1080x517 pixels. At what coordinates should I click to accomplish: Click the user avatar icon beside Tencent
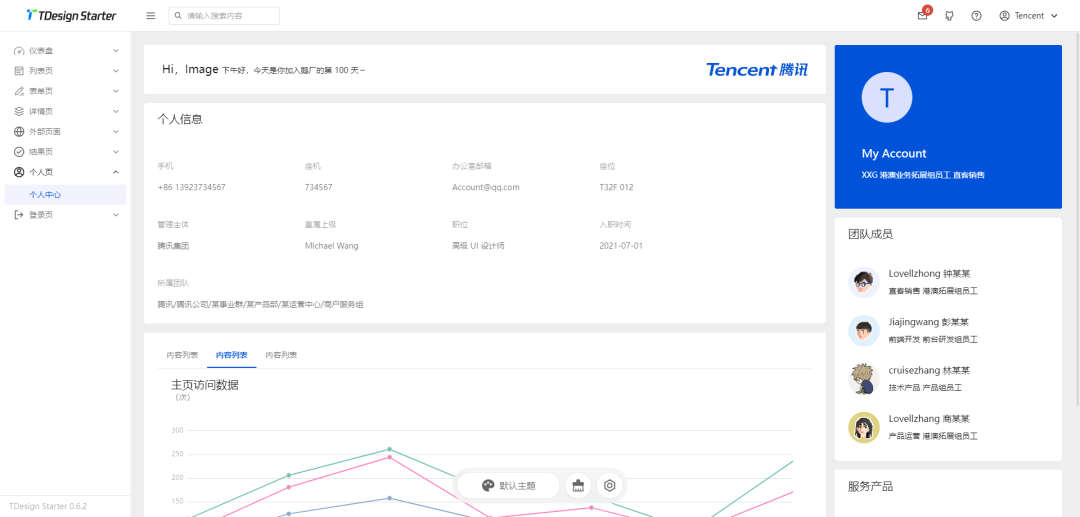coord(1004,16)
